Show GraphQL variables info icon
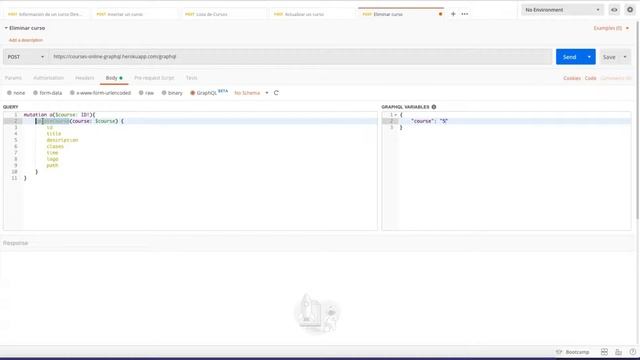The image size is (640, 360). click(434, 107)
